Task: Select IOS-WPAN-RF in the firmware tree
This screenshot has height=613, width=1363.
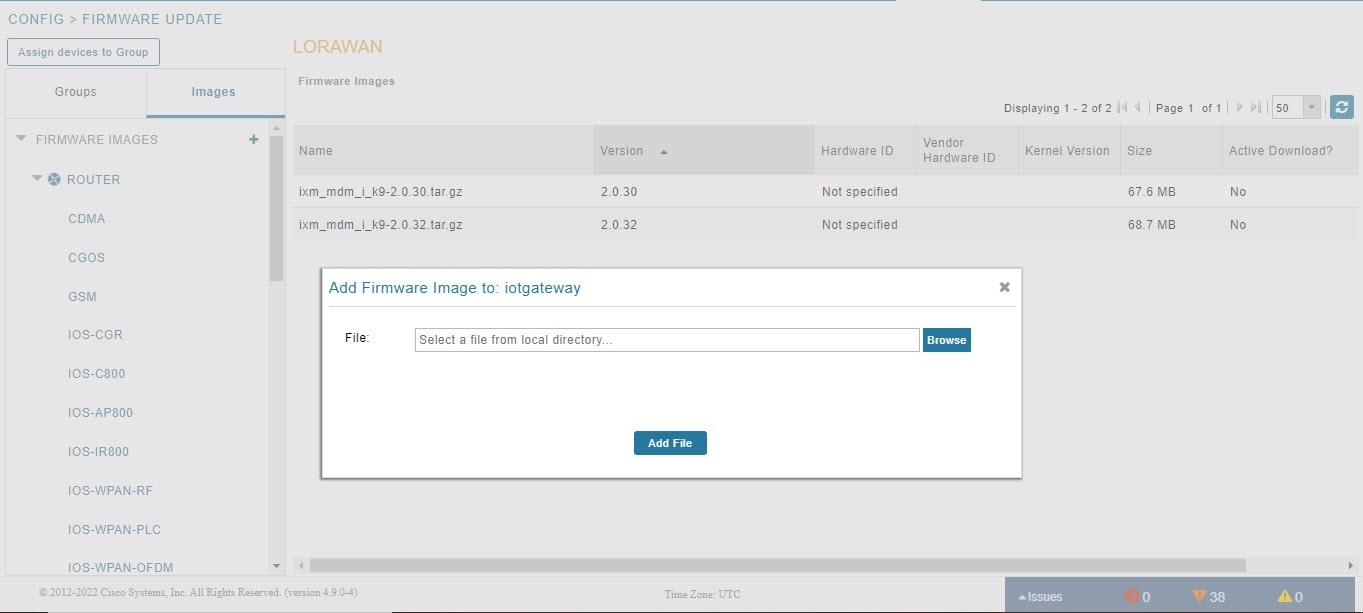Action: [x=110, y=491]
